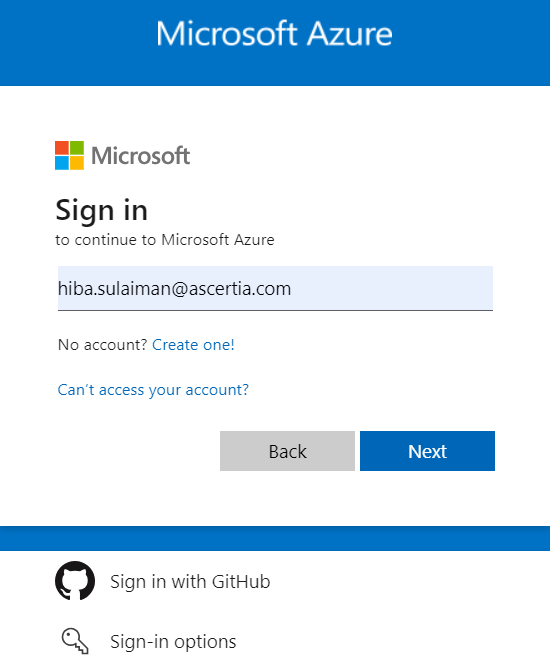Click the red square of Microsoft logo
The height and width of the screenshot is (671, 550).
click(62, 148)
